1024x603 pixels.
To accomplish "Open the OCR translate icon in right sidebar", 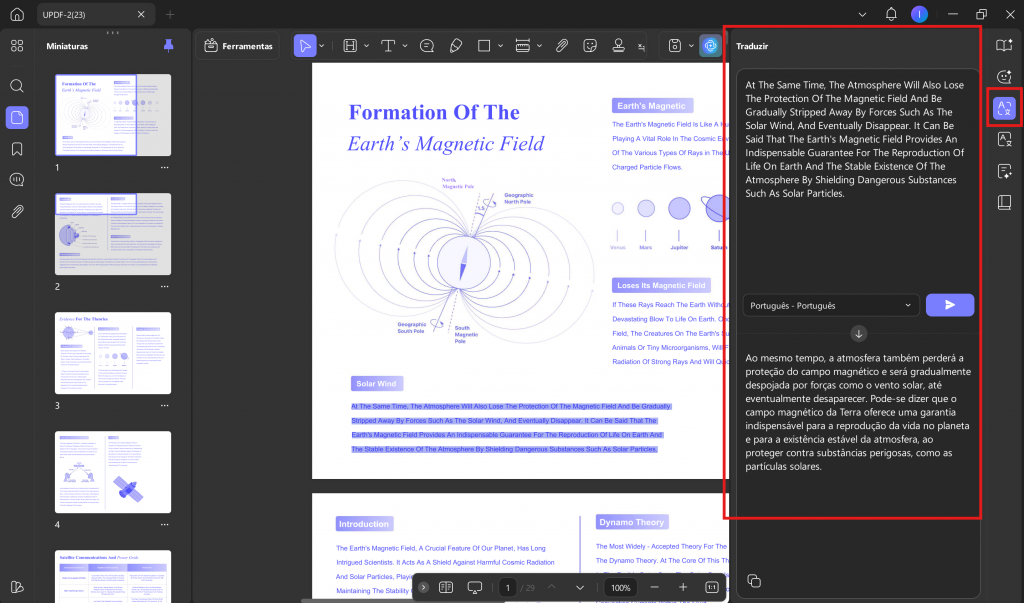I will [x=1004, y=139].
